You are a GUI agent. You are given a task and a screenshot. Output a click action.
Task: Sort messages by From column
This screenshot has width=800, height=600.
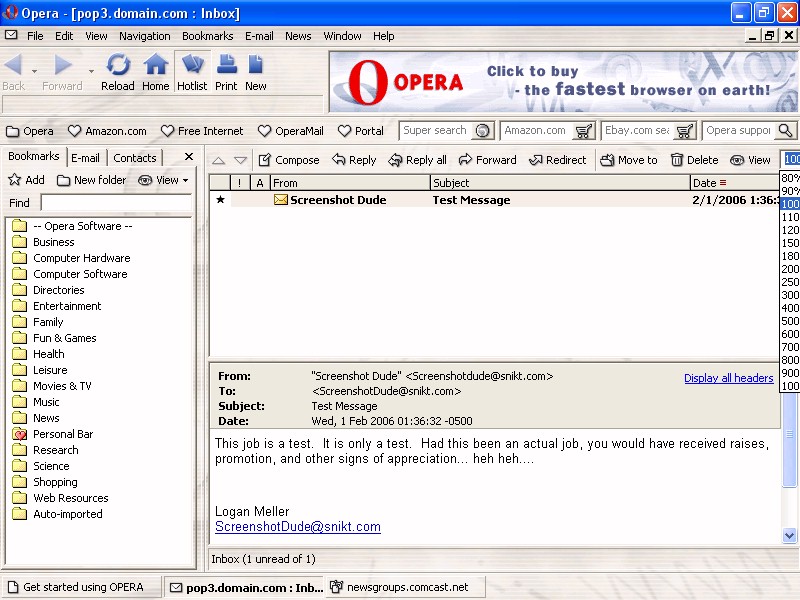351,183
